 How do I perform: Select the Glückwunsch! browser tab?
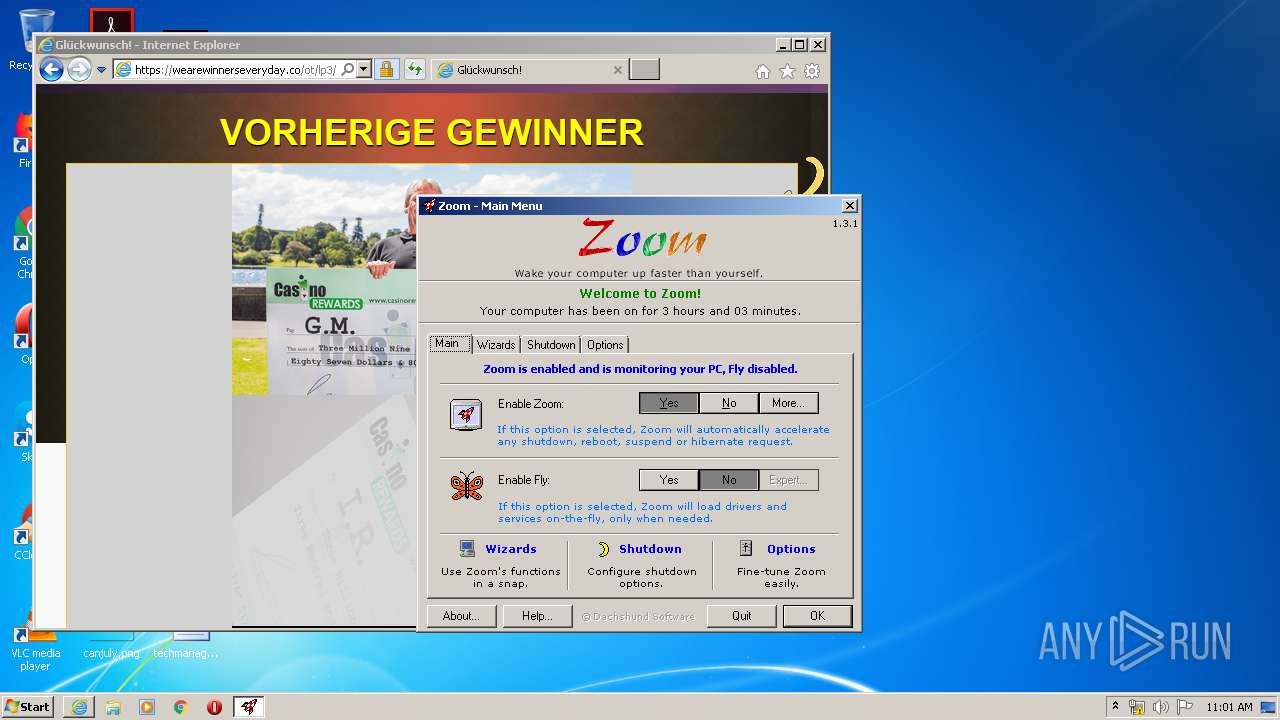pos(530,70)
